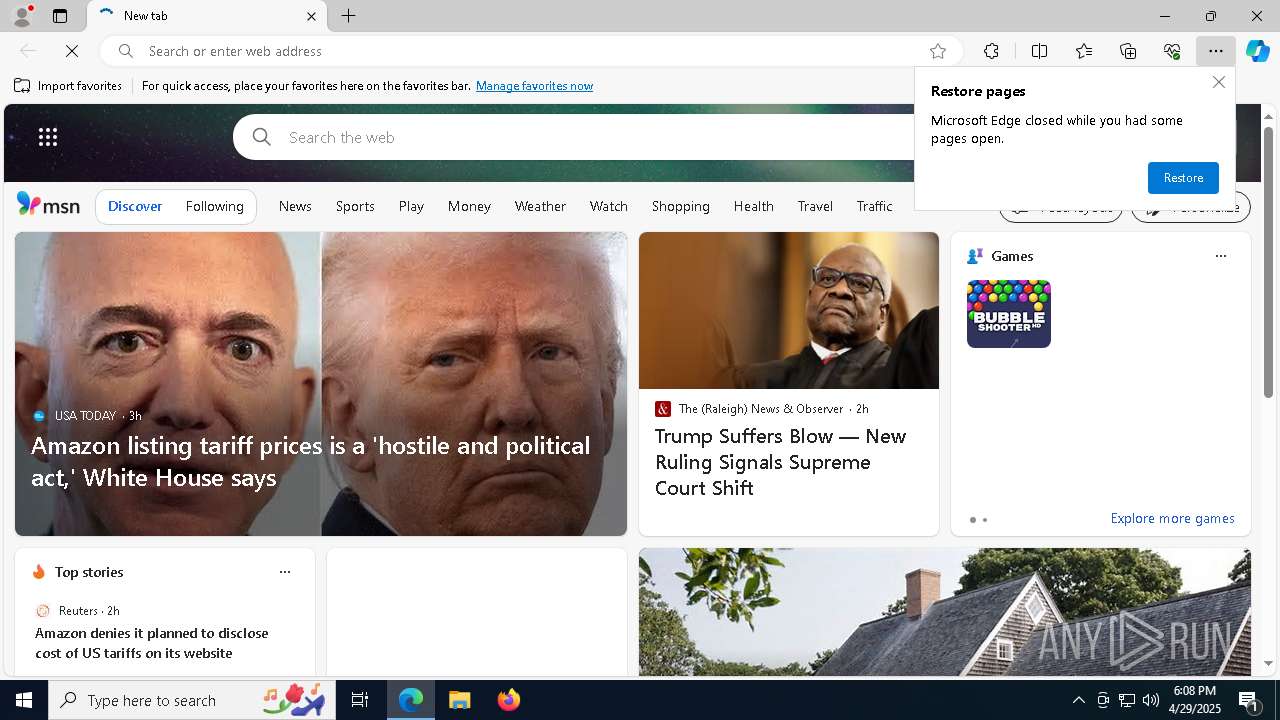This screenshot has height=720, width=1280.
Task: Open the notification center
Action: (1250, 700)
